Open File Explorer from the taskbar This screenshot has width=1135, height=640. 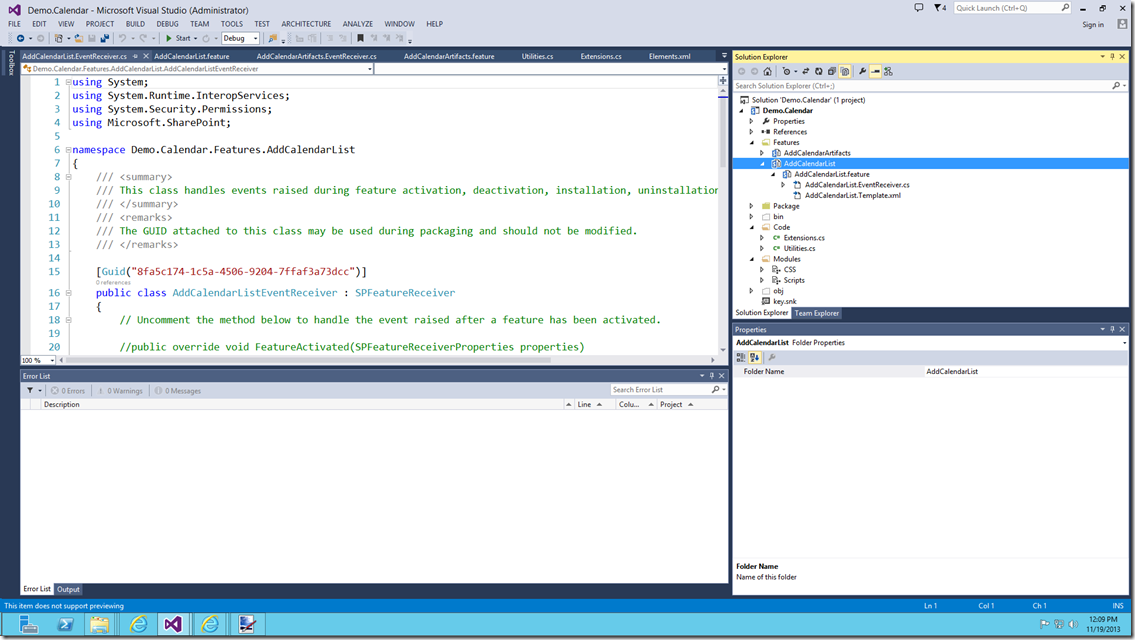pos(100,624)
